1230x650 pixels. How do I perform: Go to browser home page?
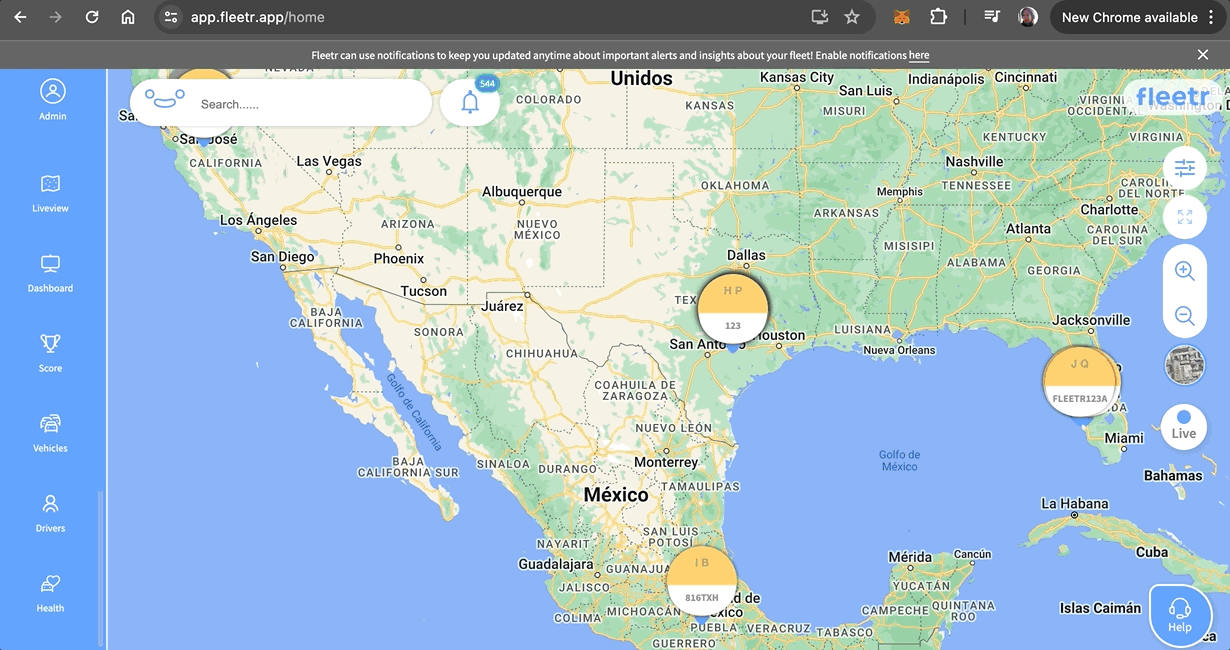tap(128, 17)
